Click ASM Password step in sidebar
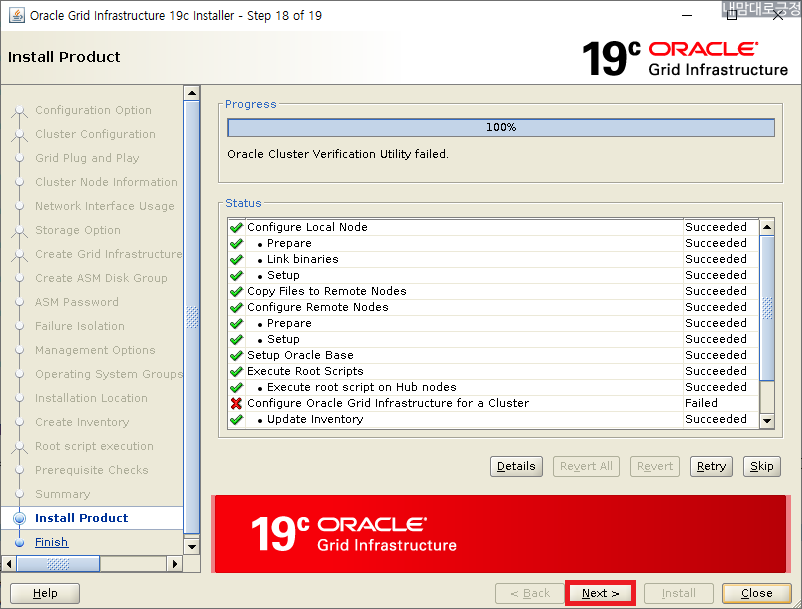This screenshot has height=609, width=802. point(77,302)
